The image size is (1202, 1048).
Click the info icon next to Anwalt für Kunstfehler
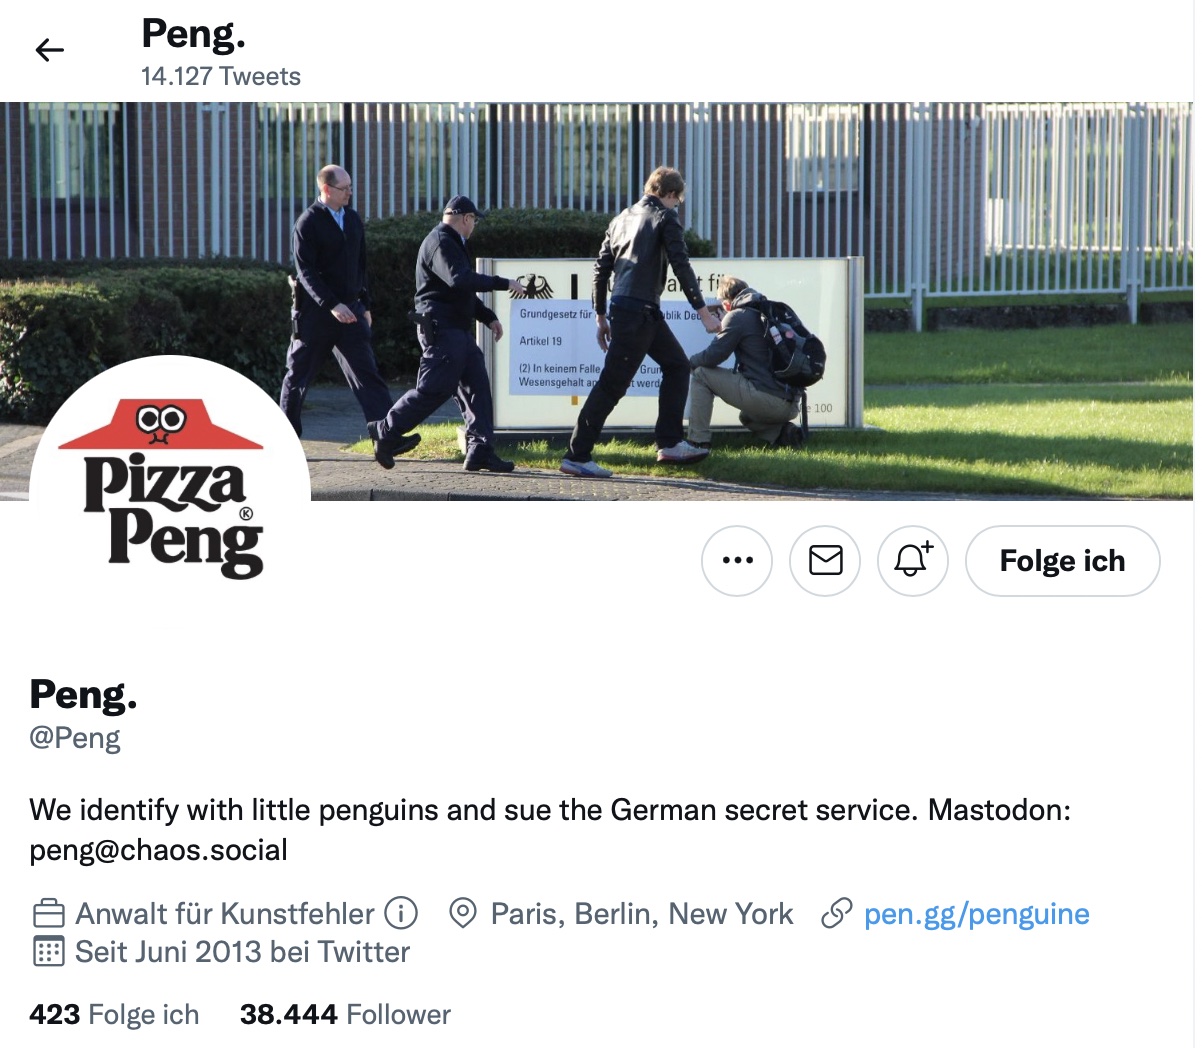tap(401, 913)
